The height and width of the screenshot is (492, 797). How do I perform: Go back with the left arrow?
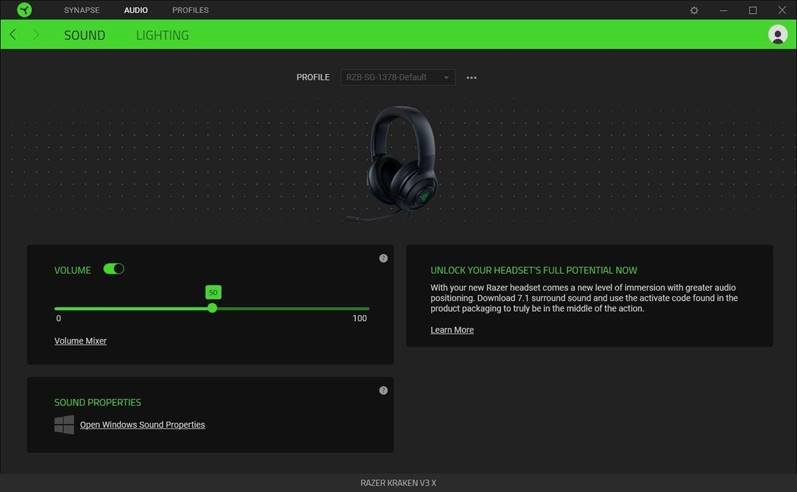[13, 35]
